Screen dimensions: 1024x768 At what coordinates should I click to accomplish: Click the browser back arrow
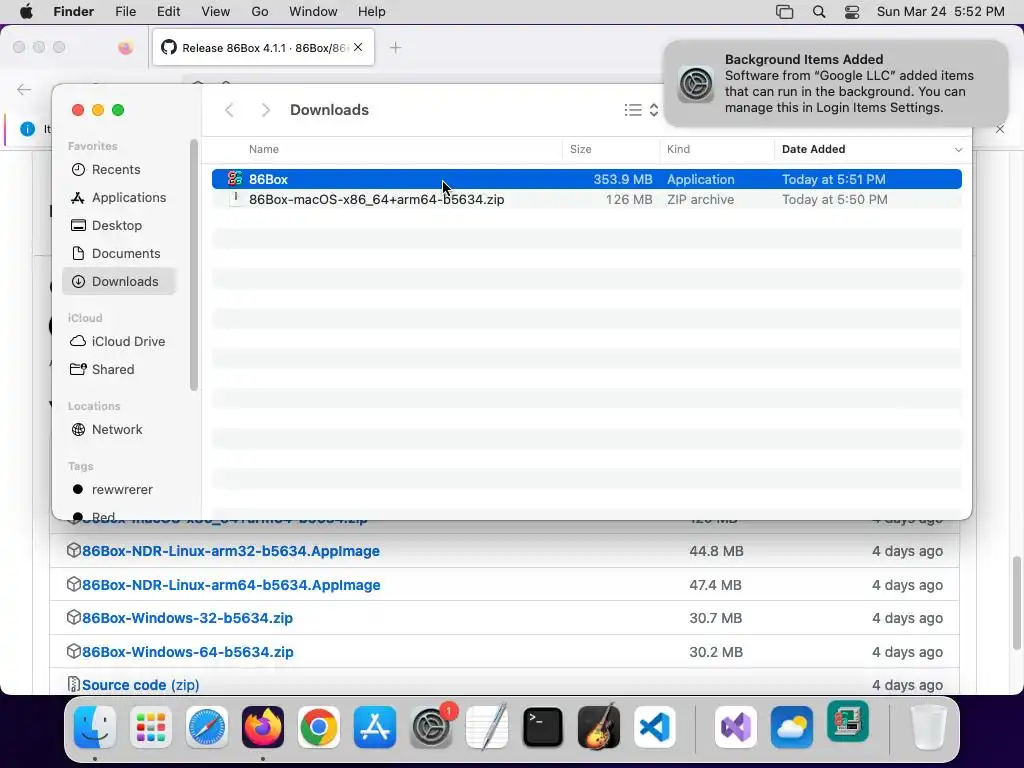click(x=24, y=89)
